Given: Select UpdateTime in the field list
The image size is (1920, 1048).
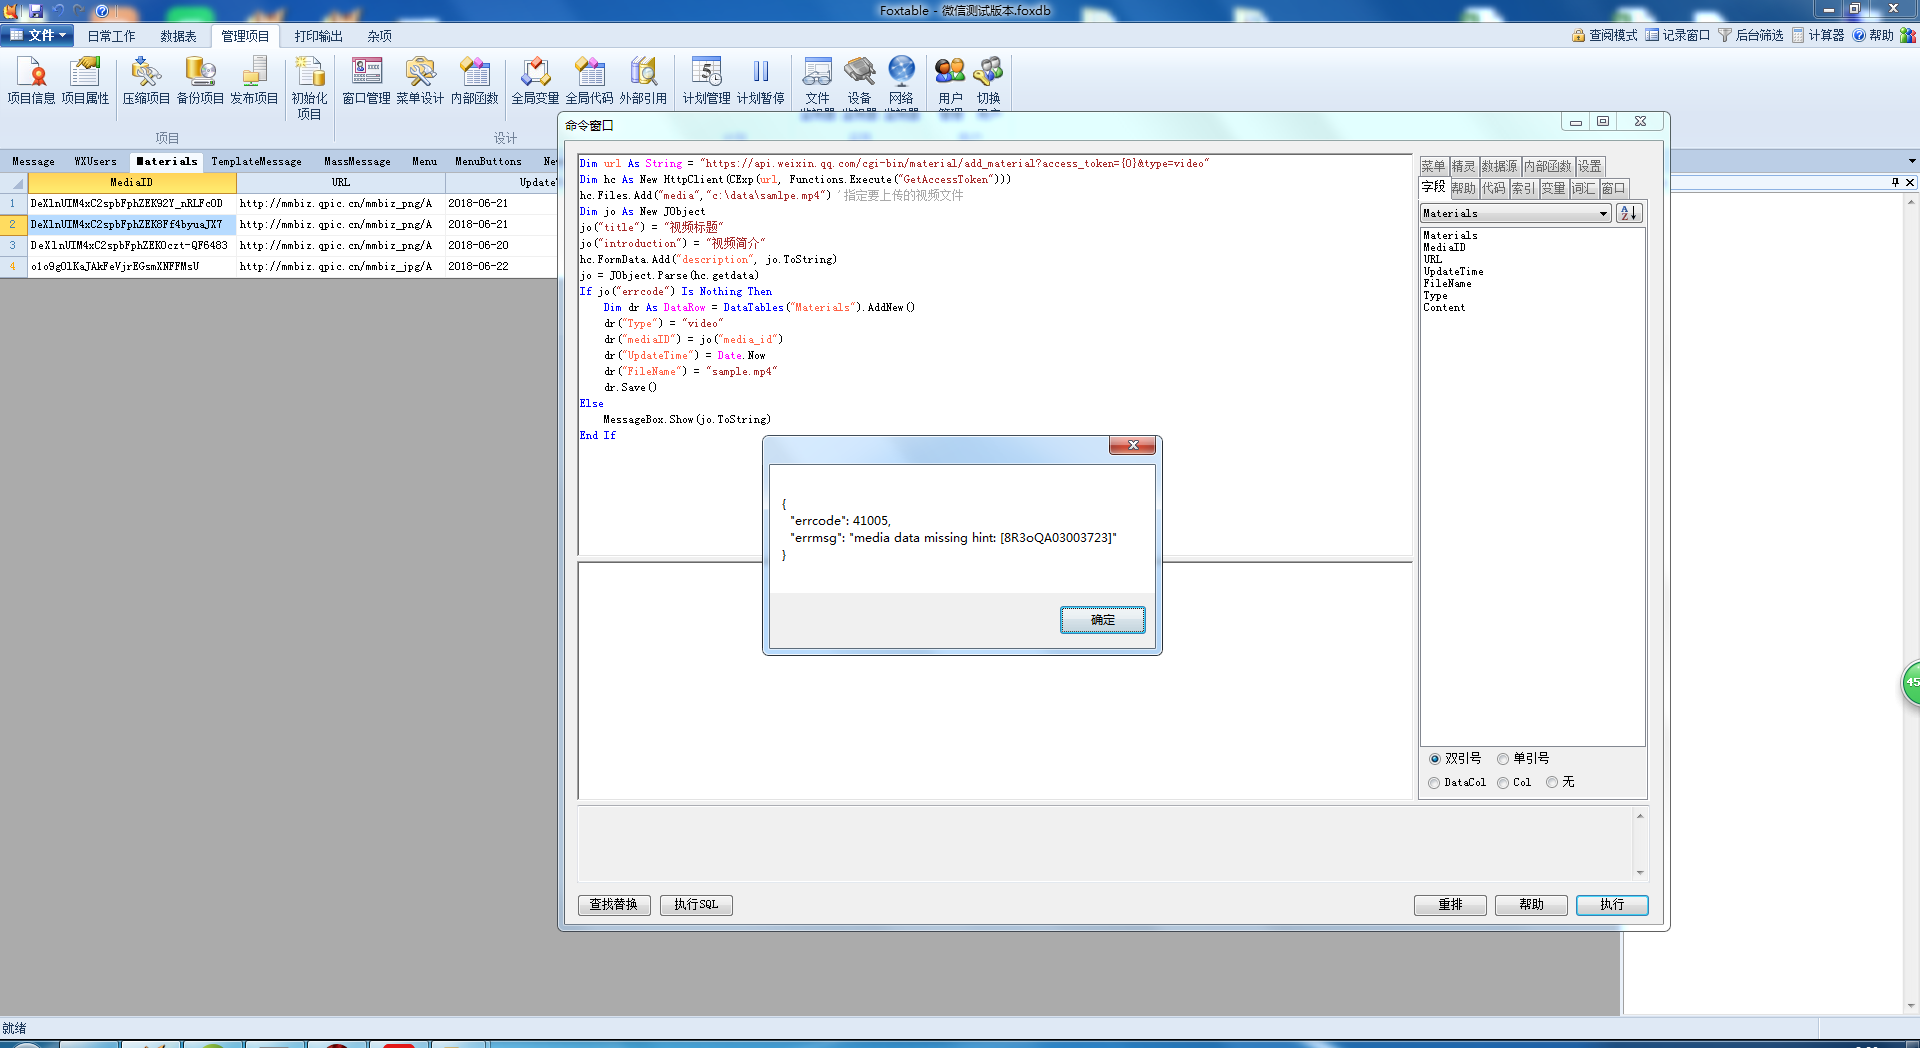Looking at the screenshot, I should click(1453, 272).
